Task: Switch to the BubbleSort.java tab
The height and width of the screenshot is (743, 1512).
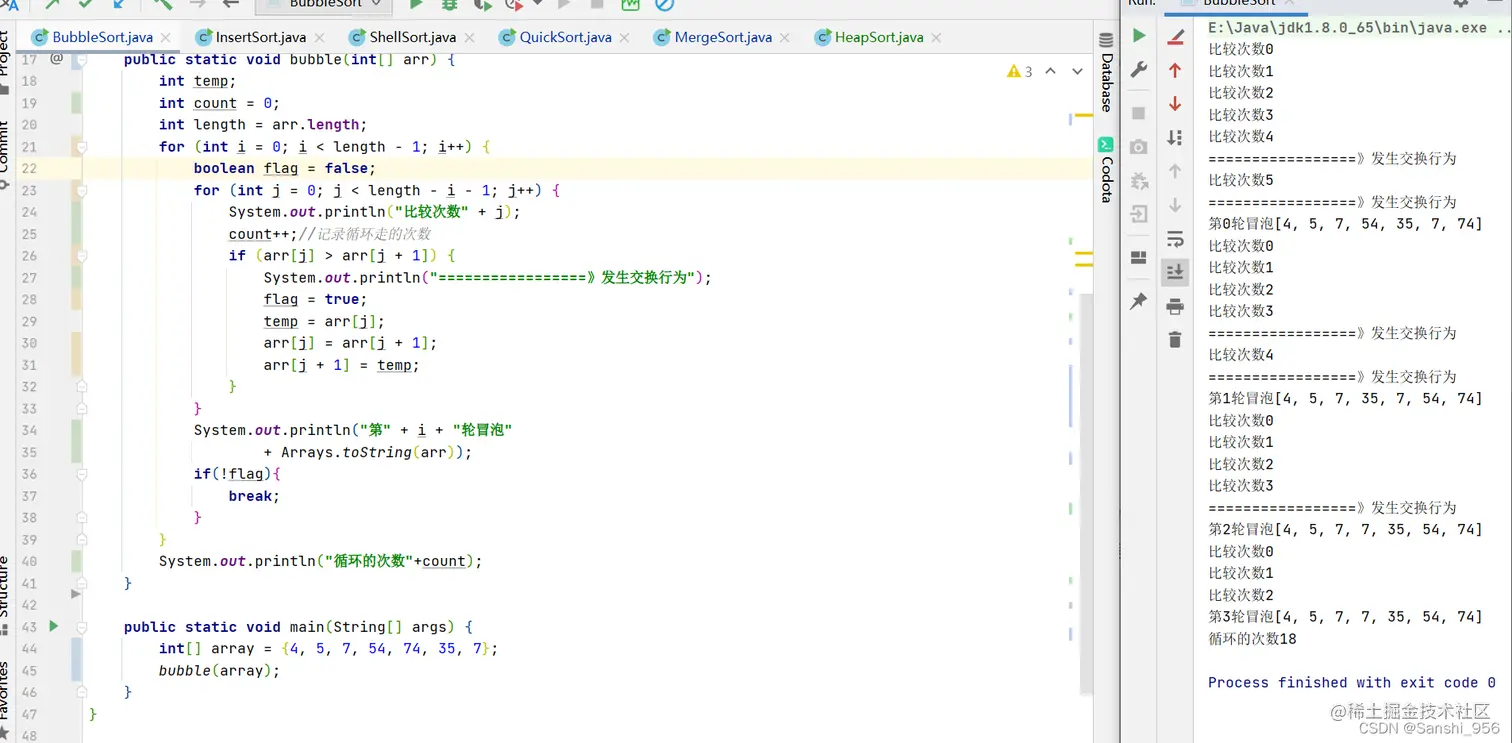Action: (x=102, y=37)
